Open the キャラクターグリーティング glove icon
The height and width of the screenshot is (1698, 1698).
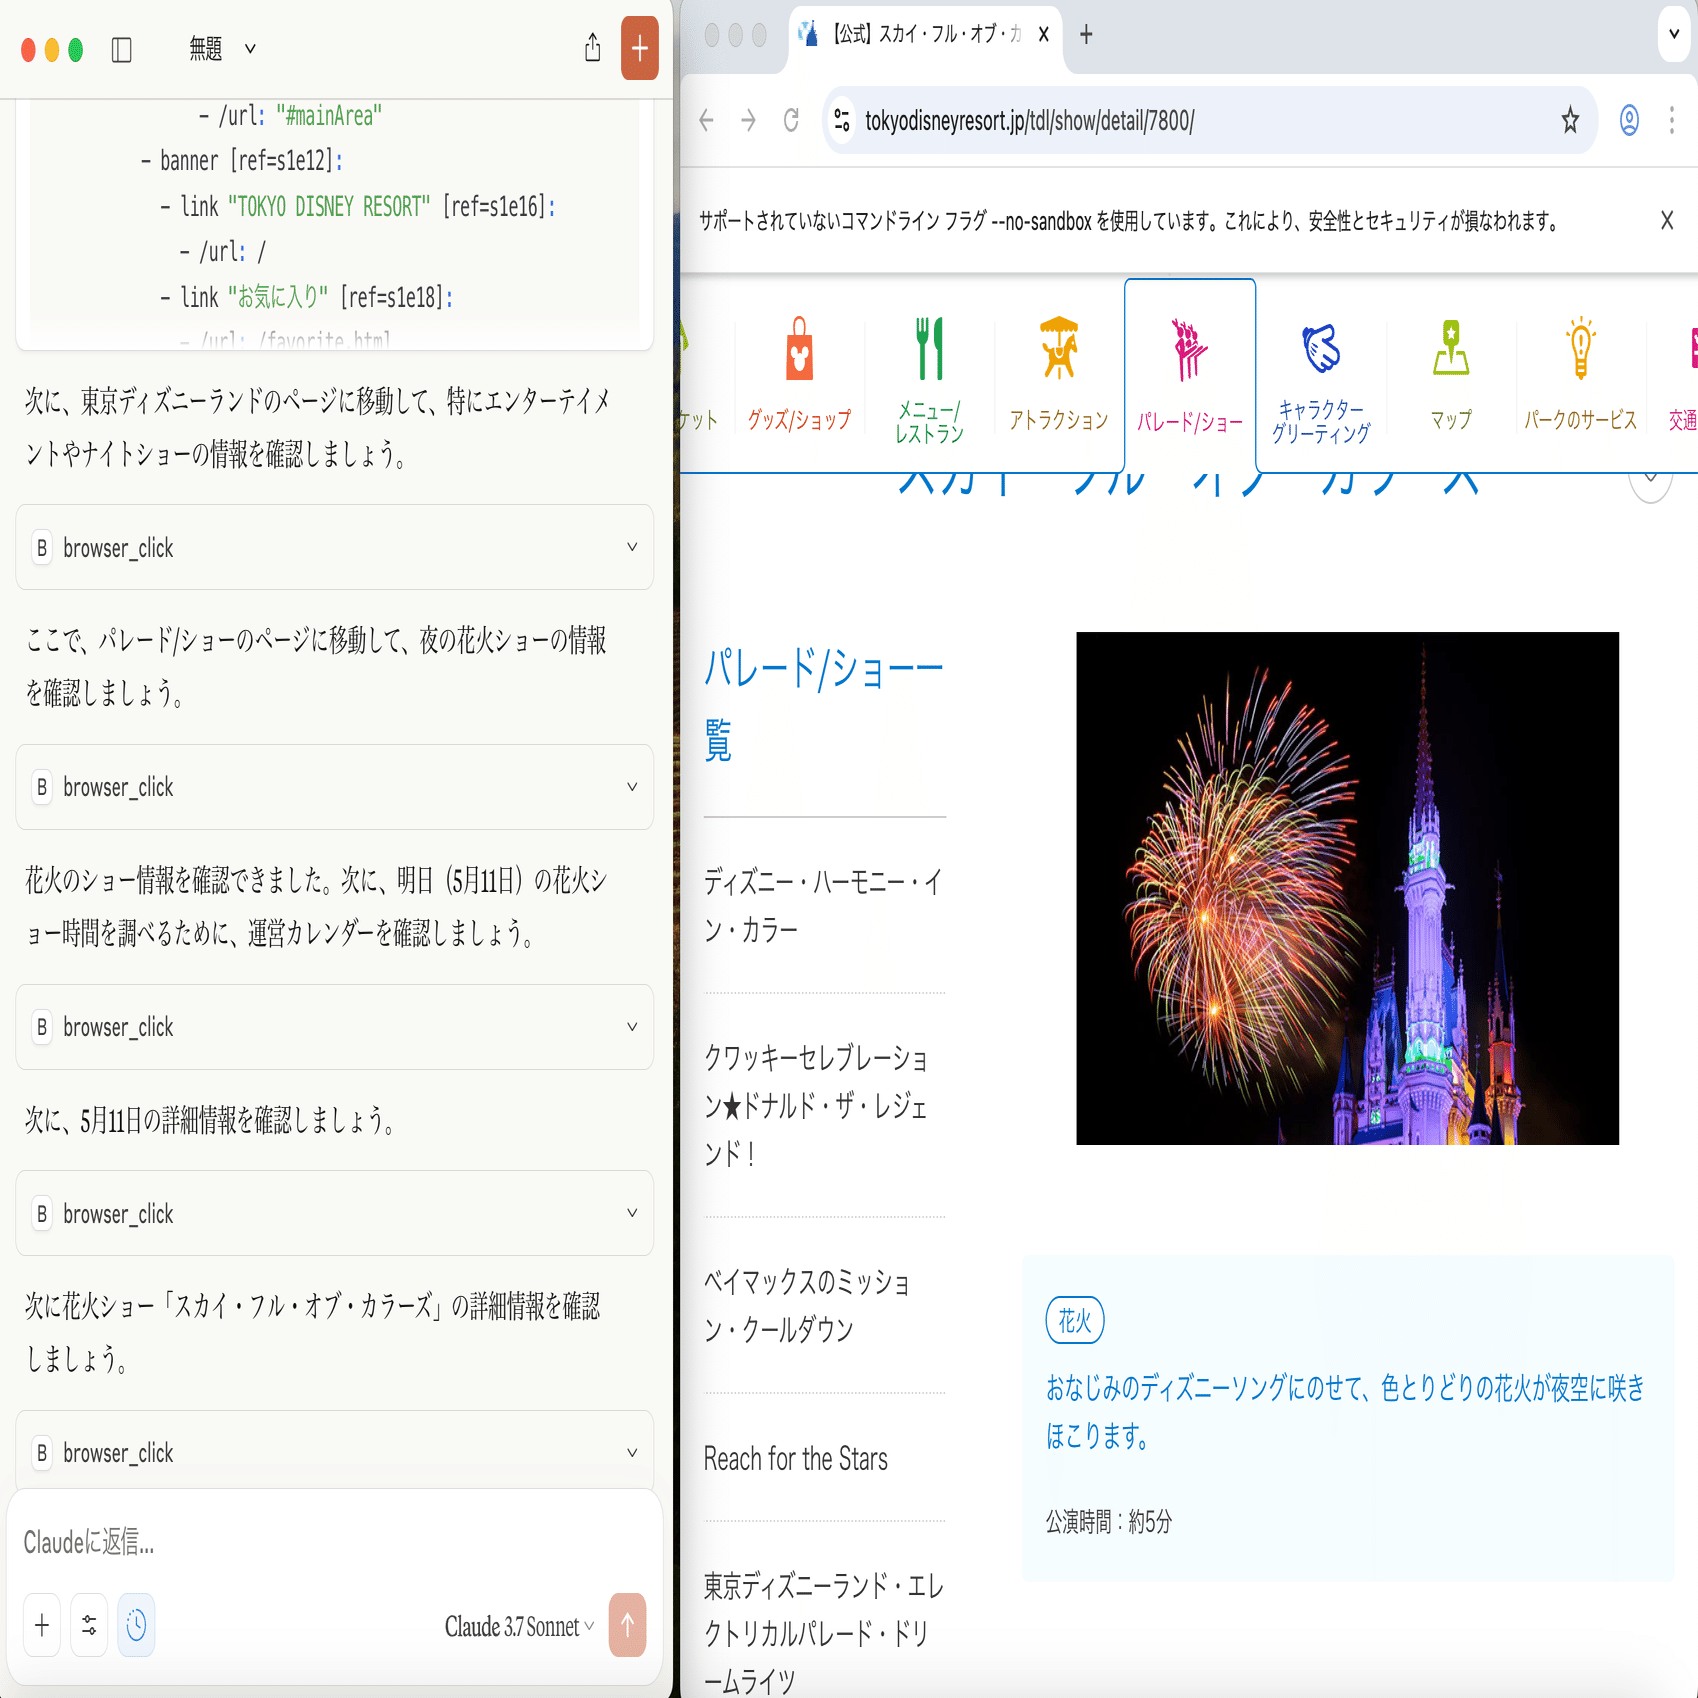pyautogui.click(x=1321, y=349)
